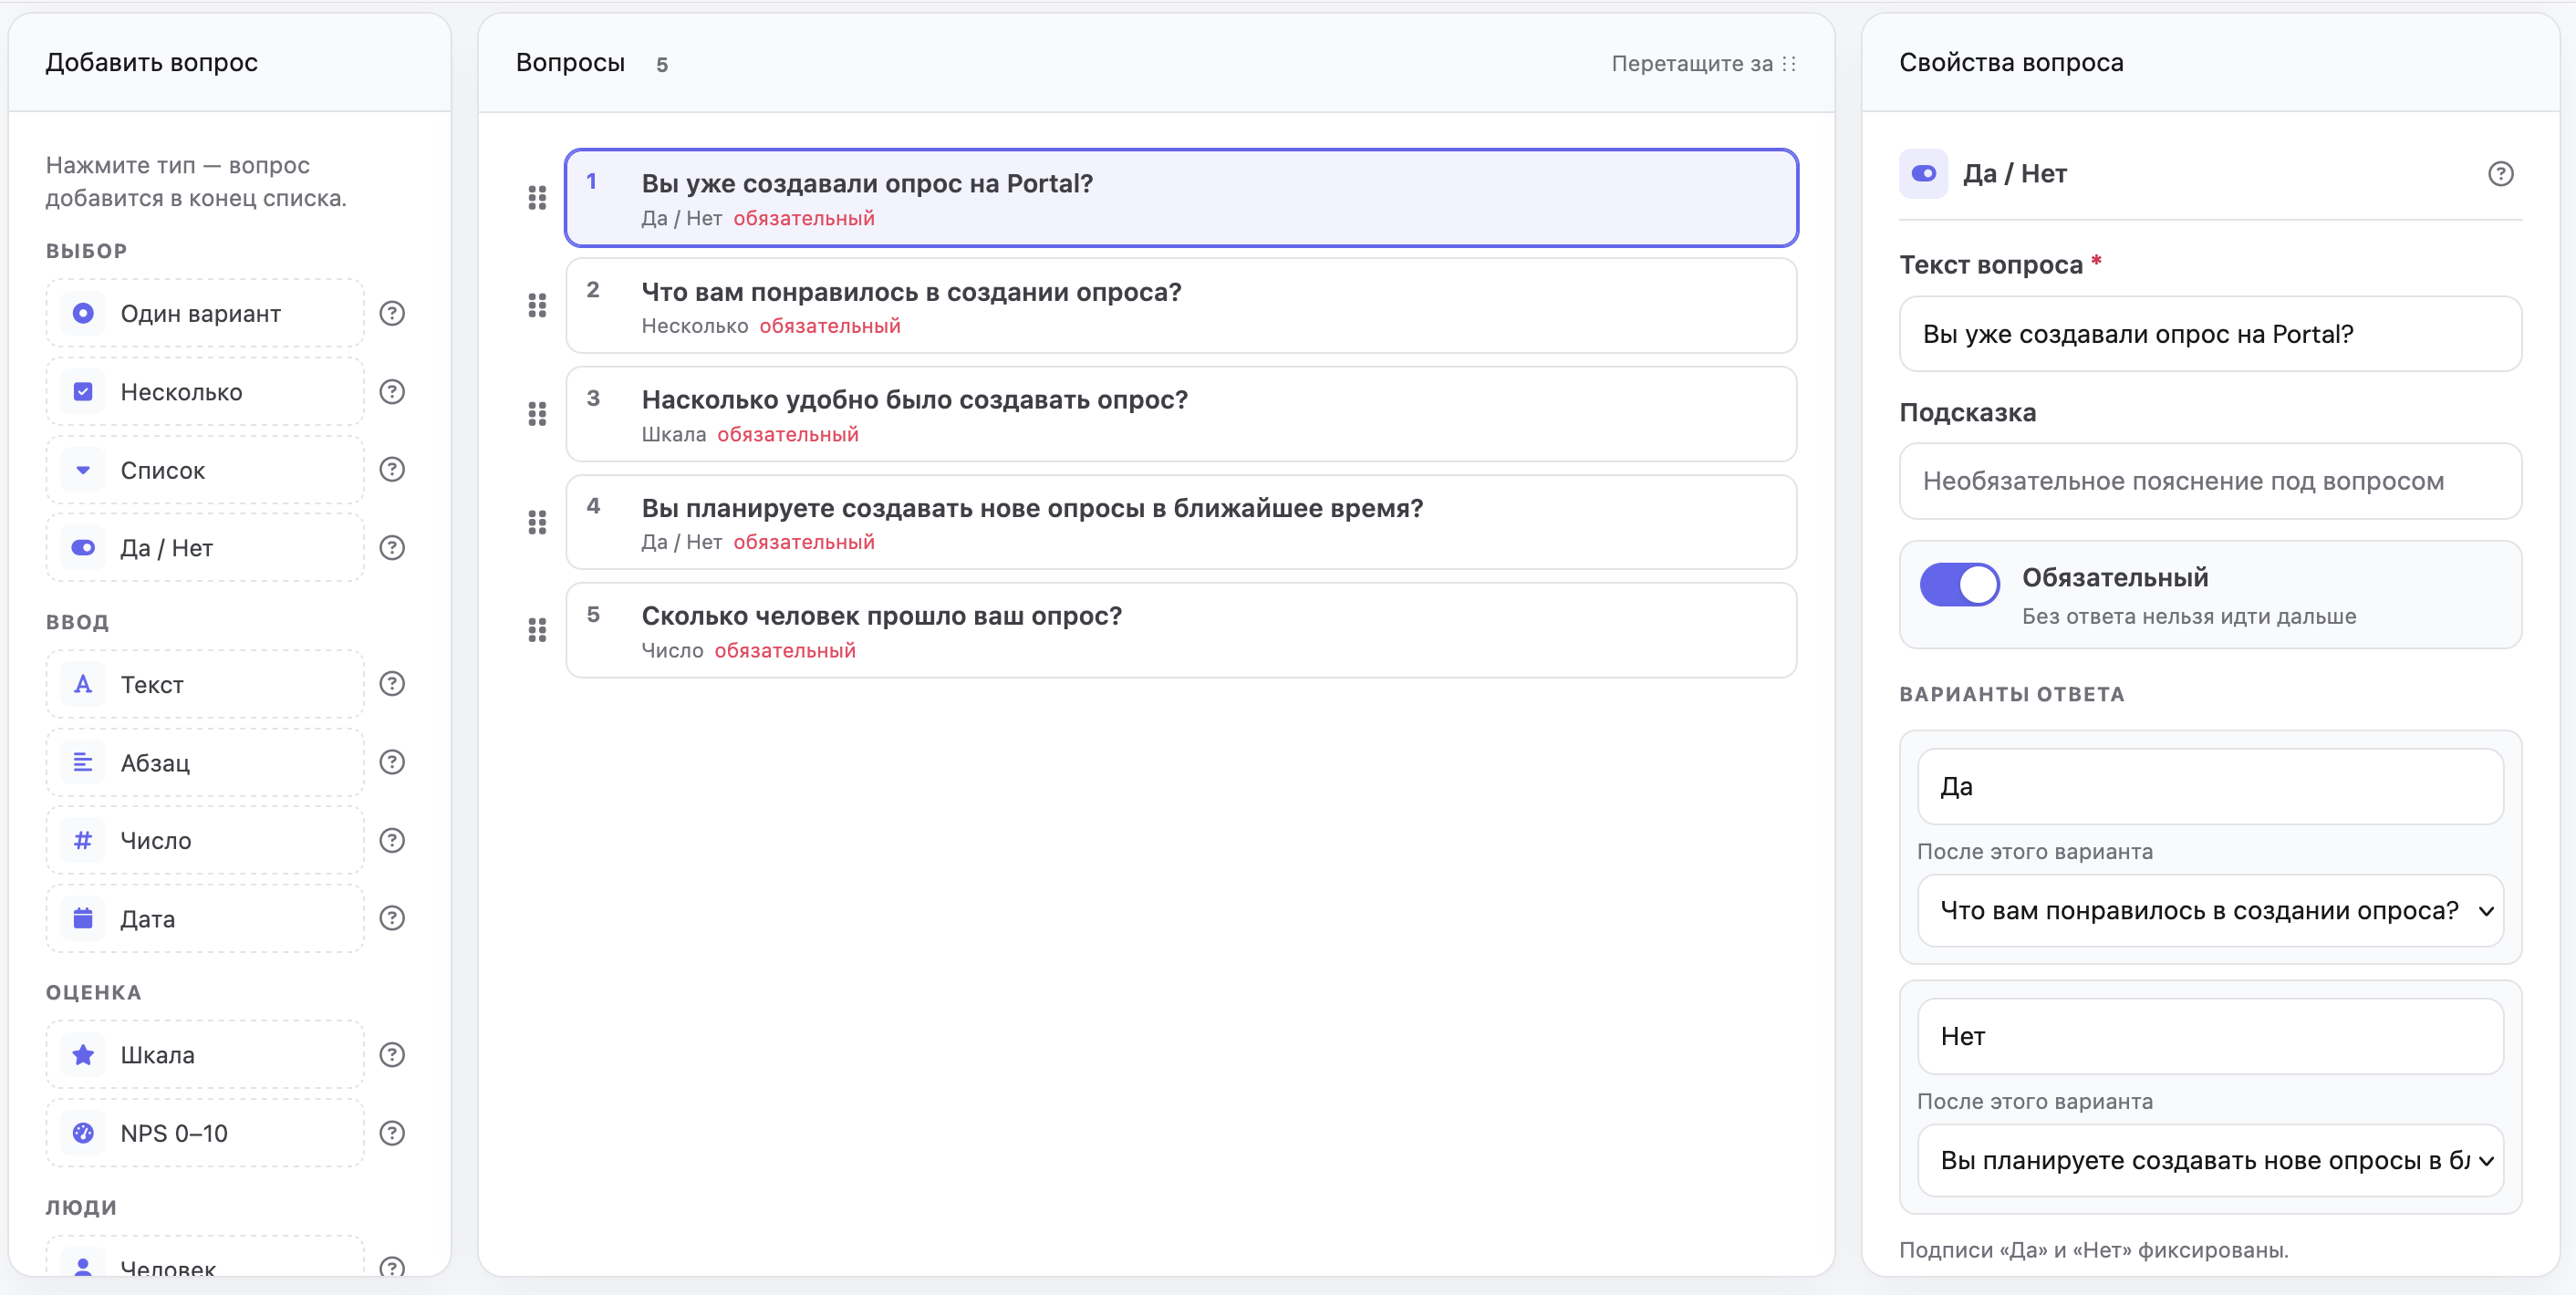Click the help icon next to Дата
The height and width of the screenshot is (1295, 2576).
392,918
